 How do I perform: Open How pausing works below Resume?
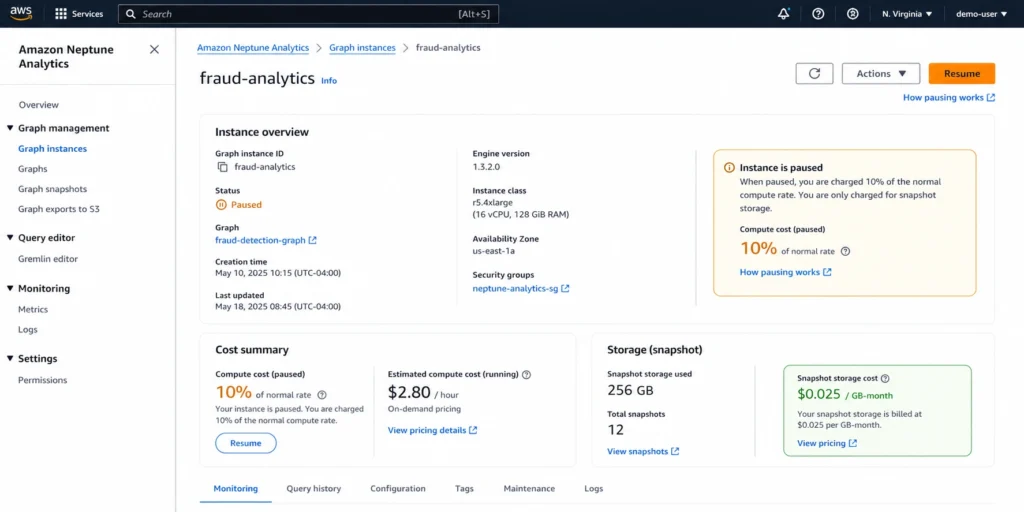click(949, 97)
